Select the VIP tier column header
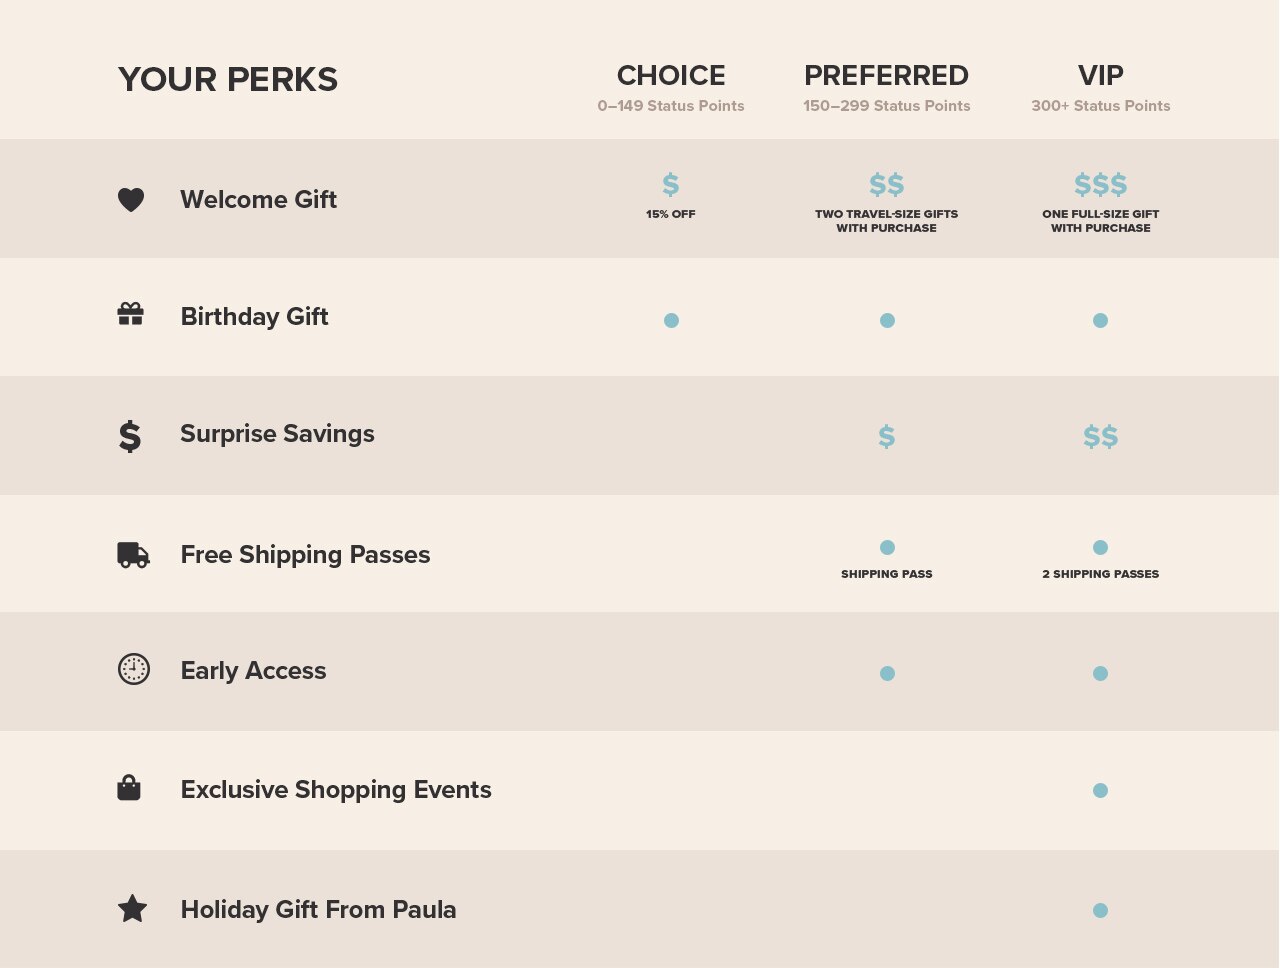This screenshot has width=1280, height=968. 1101,76
